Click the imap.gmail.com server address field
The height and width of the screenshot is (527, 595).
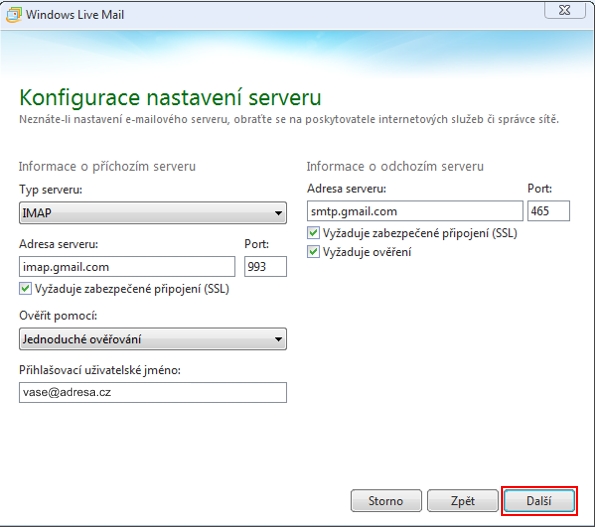127,267
